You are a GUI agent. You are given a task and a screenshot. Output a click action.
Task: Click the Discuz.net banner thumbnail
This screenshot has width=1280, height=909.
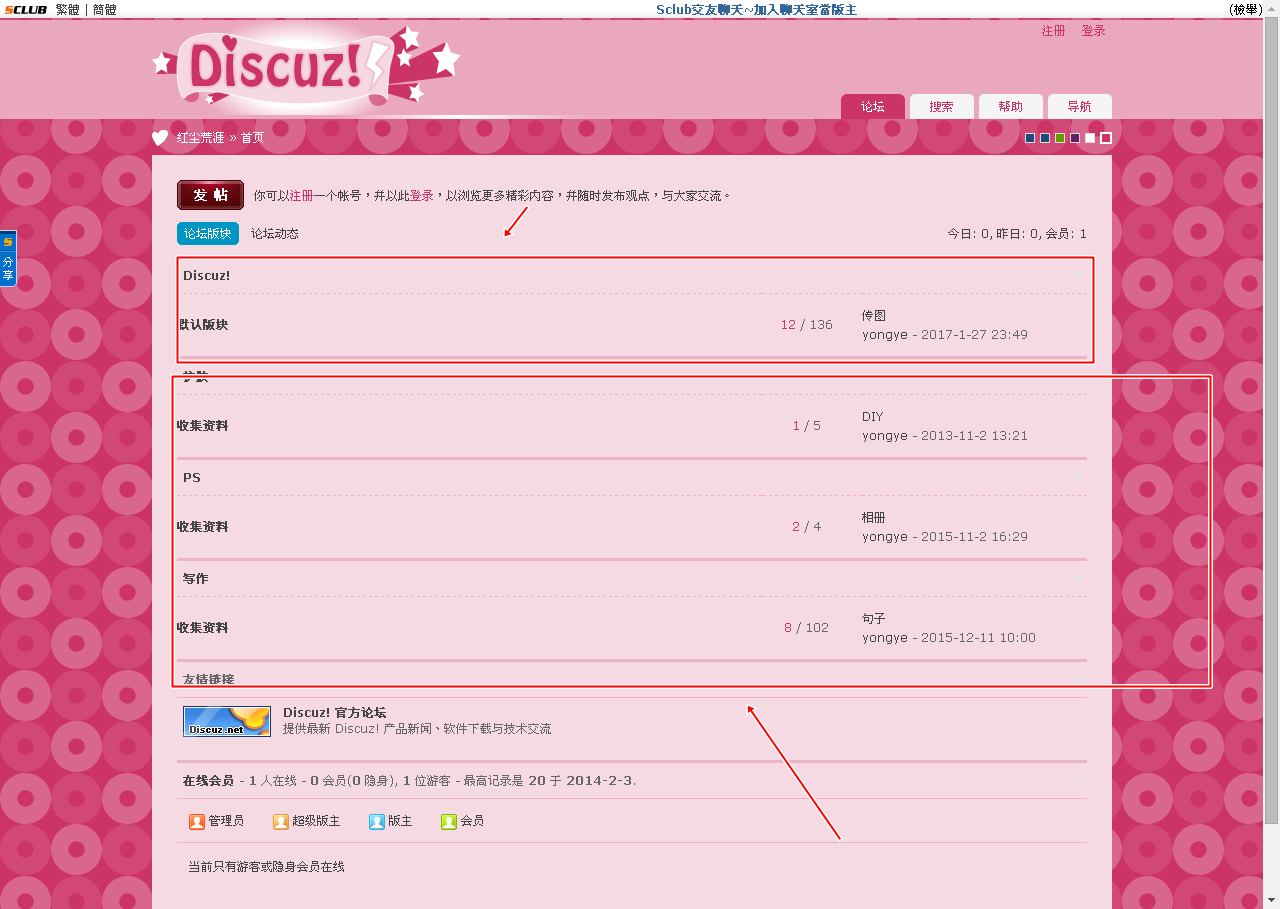coord(227,721)
